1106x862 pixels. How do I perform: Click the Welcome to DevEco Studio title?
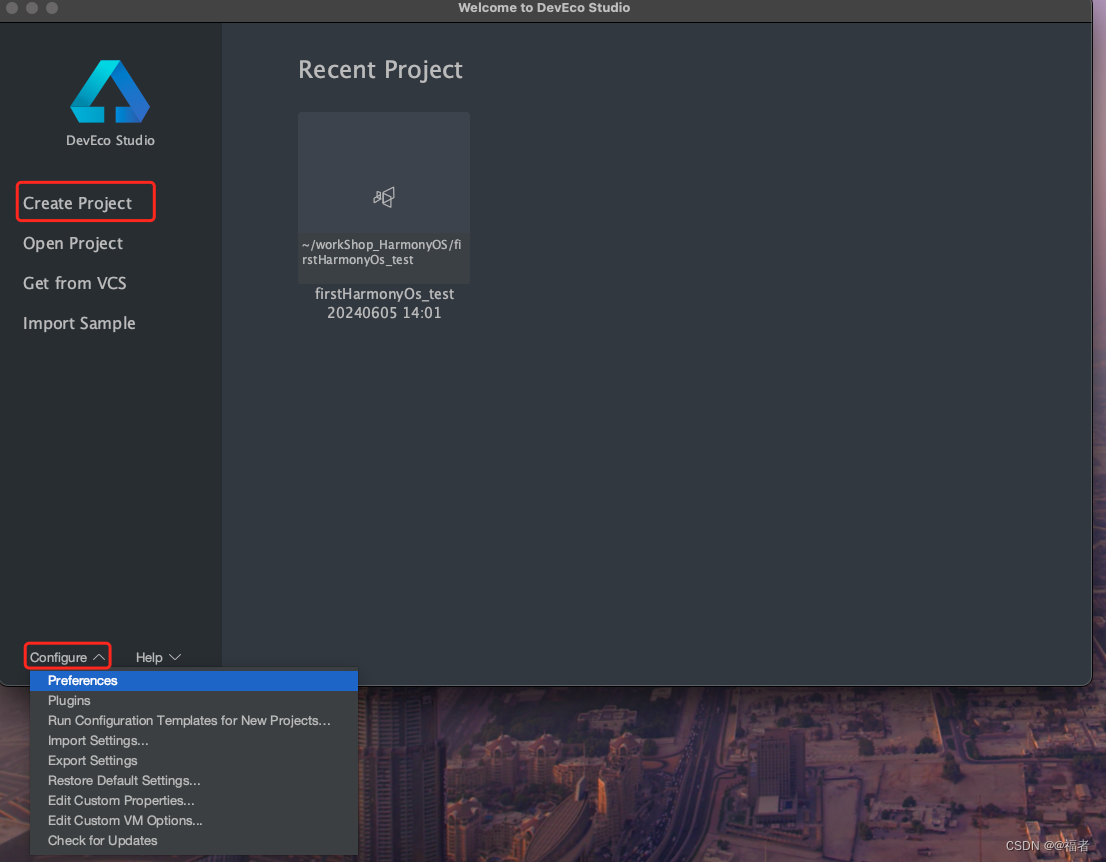pos(544,8)
